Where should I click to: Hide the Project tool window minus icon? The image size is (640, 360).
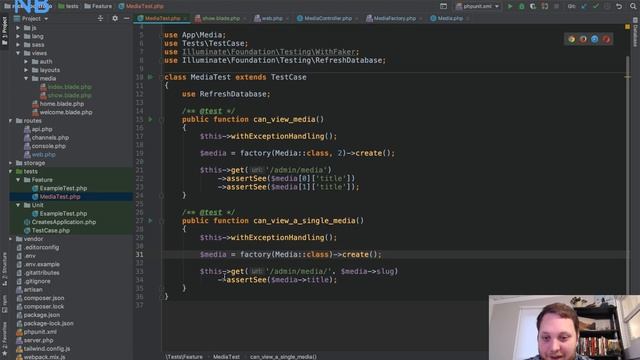tap(127, 18)
